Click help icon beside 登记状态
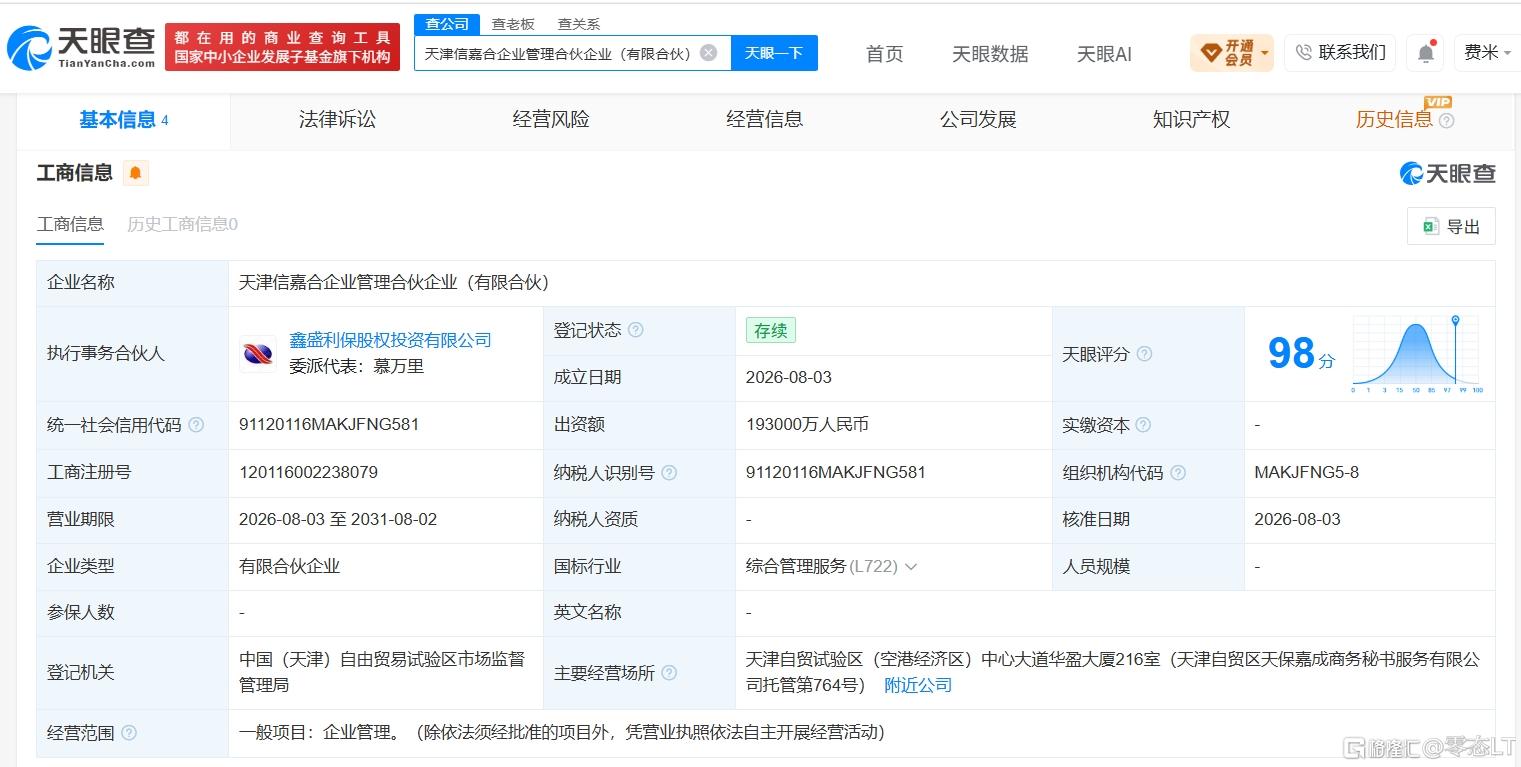 tap(635, 330)
